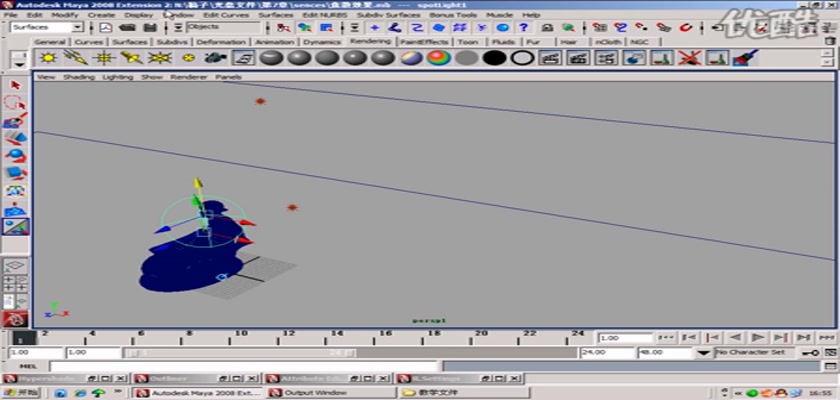The width and height of the screenshot is (840, 400).
Task: Click the playback end field showing 24.00
Action: [x=608, y=353]
